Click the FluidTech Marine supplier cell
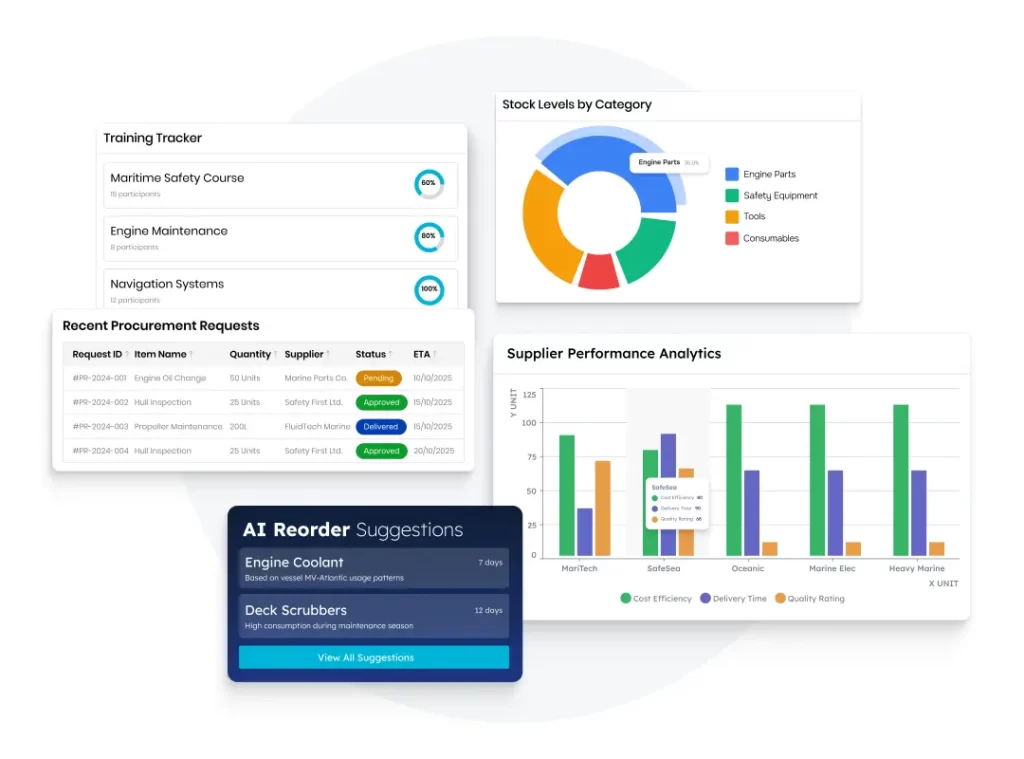 pos(317,427)
